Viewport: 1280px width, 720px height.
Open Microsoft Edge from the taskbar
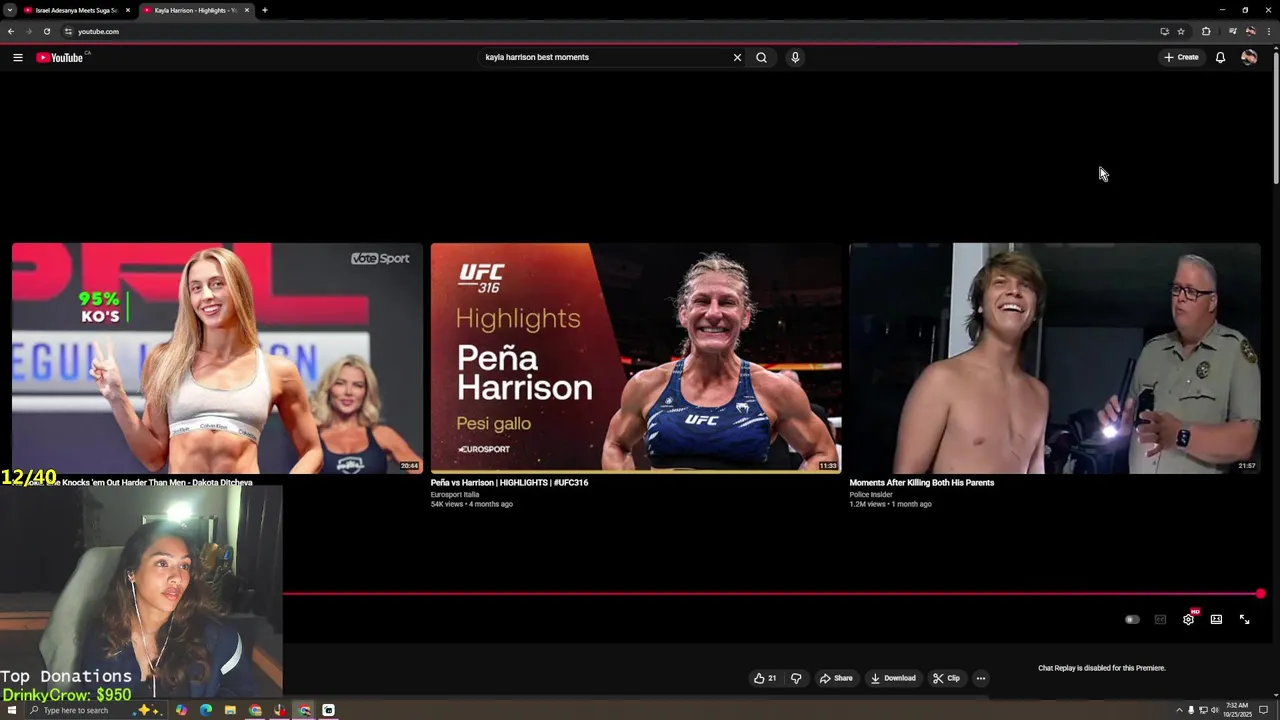tap(206, 710)
